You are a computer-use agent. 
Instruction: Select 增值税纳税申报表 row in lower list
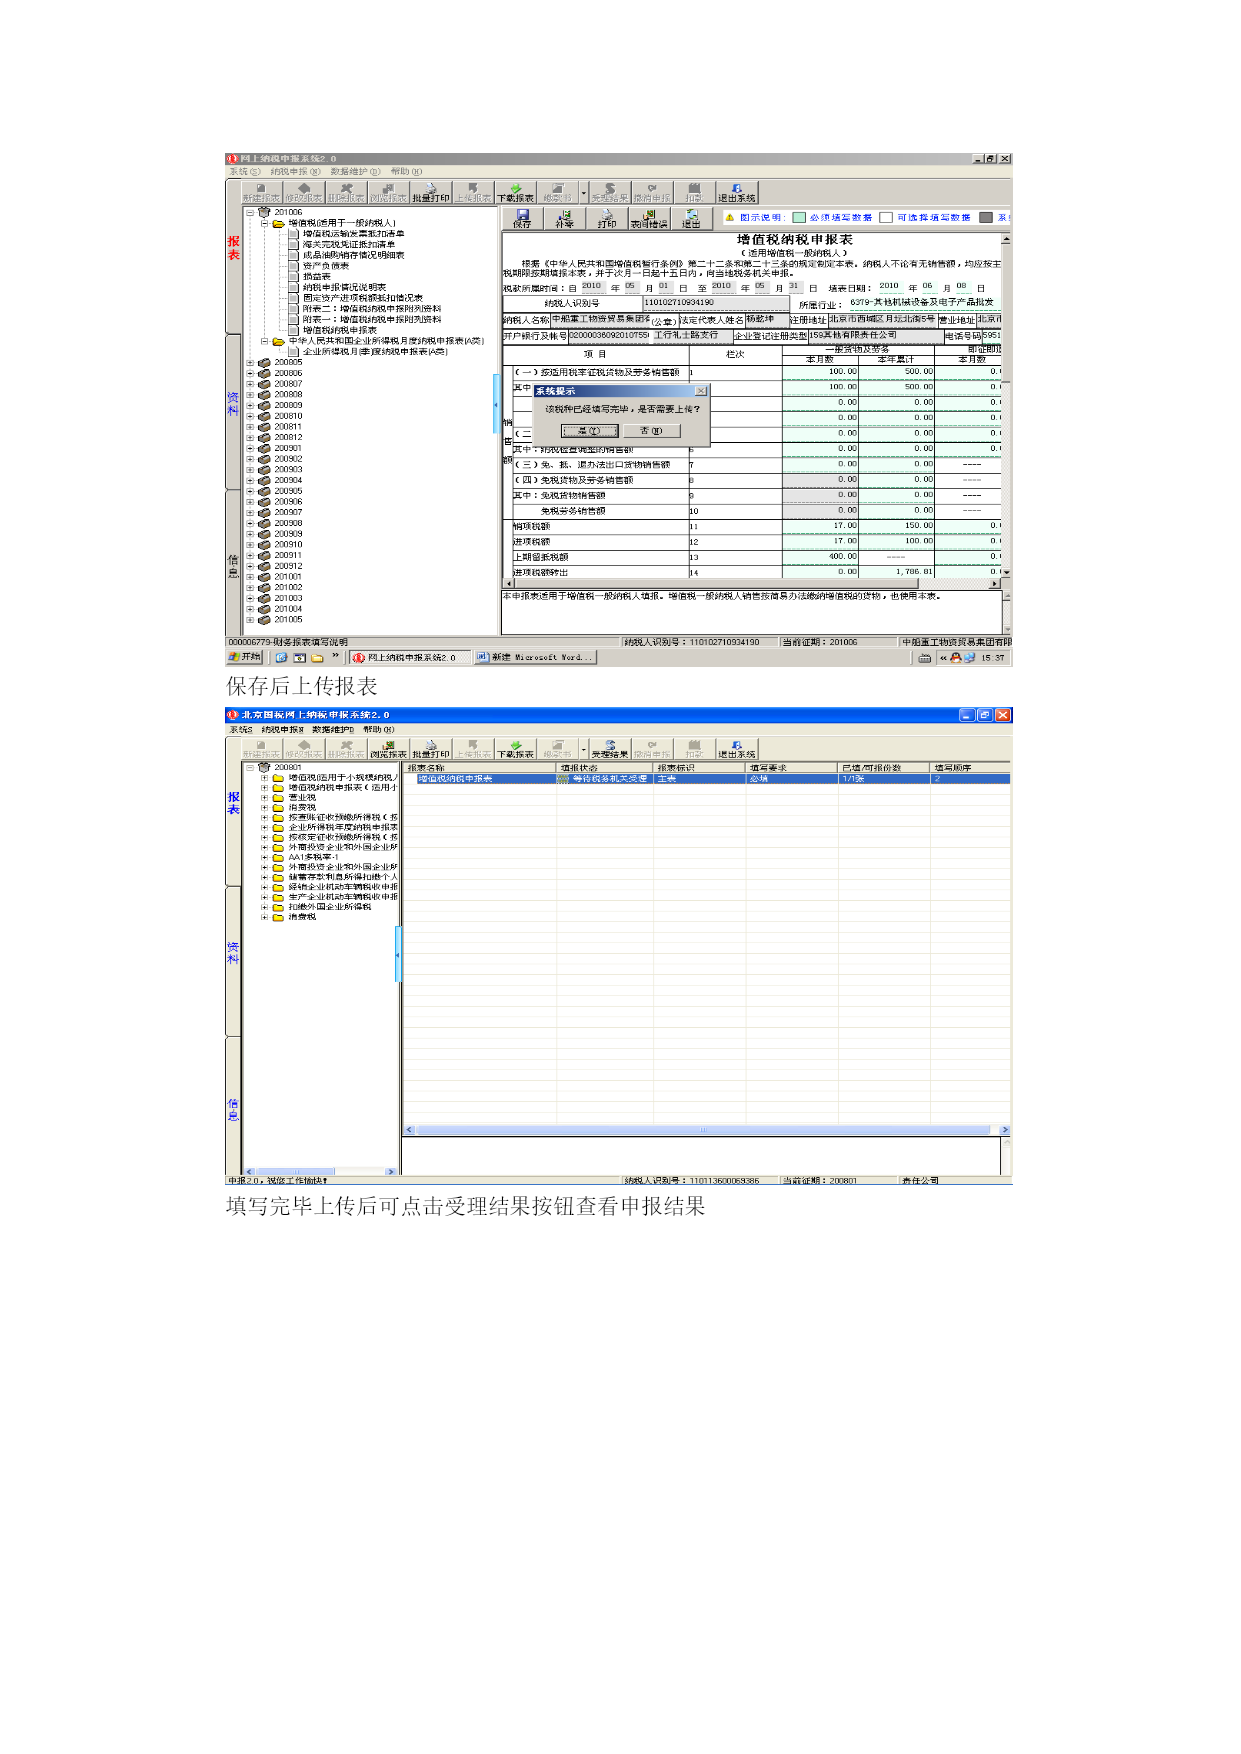706,779
